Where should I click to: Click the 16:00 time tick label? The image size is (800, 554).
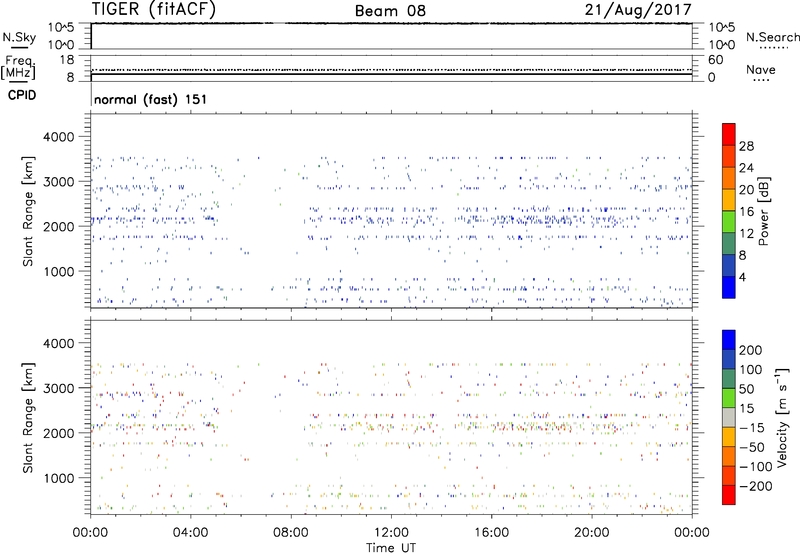(491, 533)
